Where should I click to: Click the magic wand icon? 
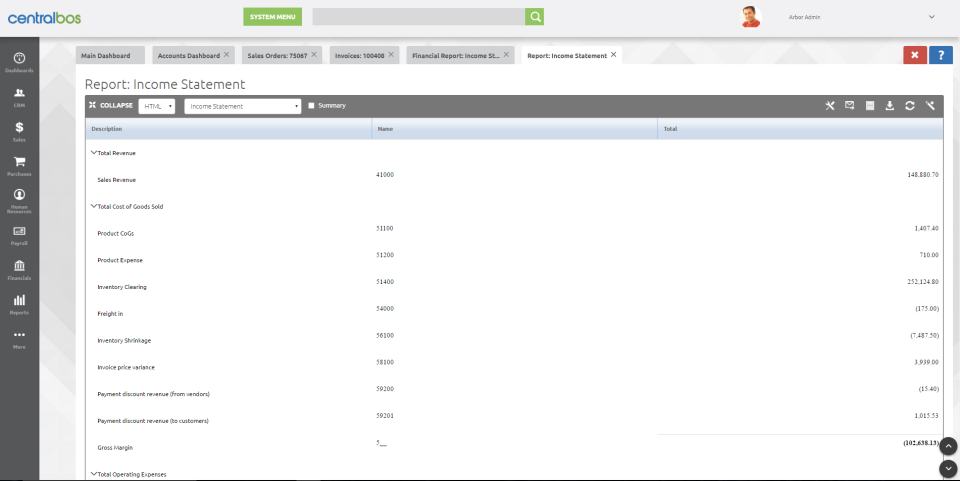930,106
